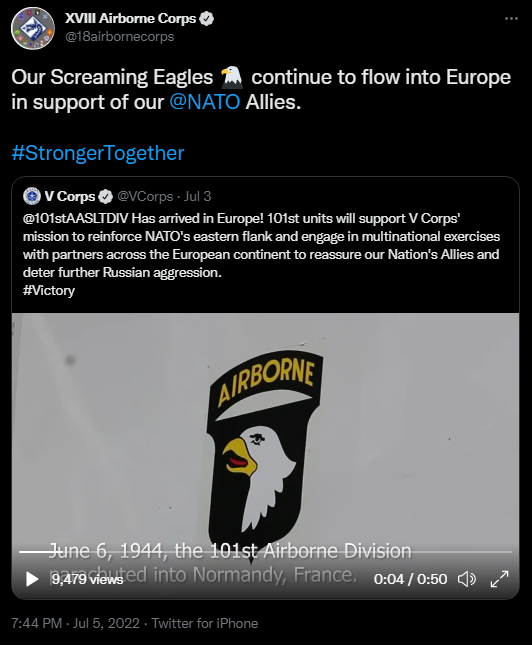Click the 101st Airborne eagle video frame

[265, 432]
